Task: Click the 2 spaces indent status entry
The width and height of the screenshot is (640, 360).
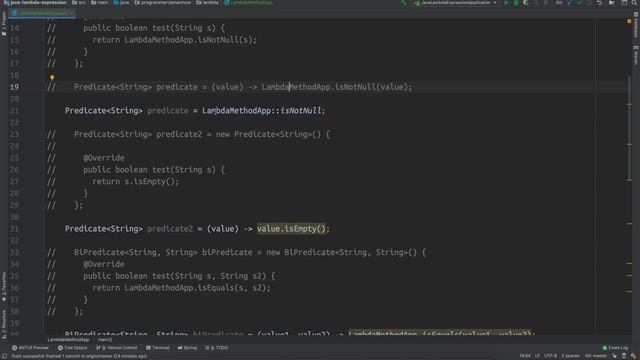Action: [570, 356]
